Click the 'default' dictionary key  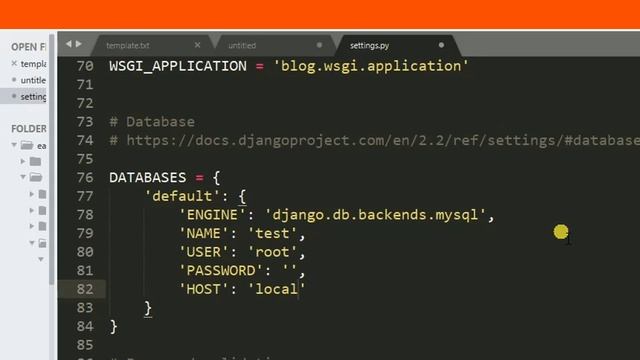pyautogui.click(x=182, y=196)
